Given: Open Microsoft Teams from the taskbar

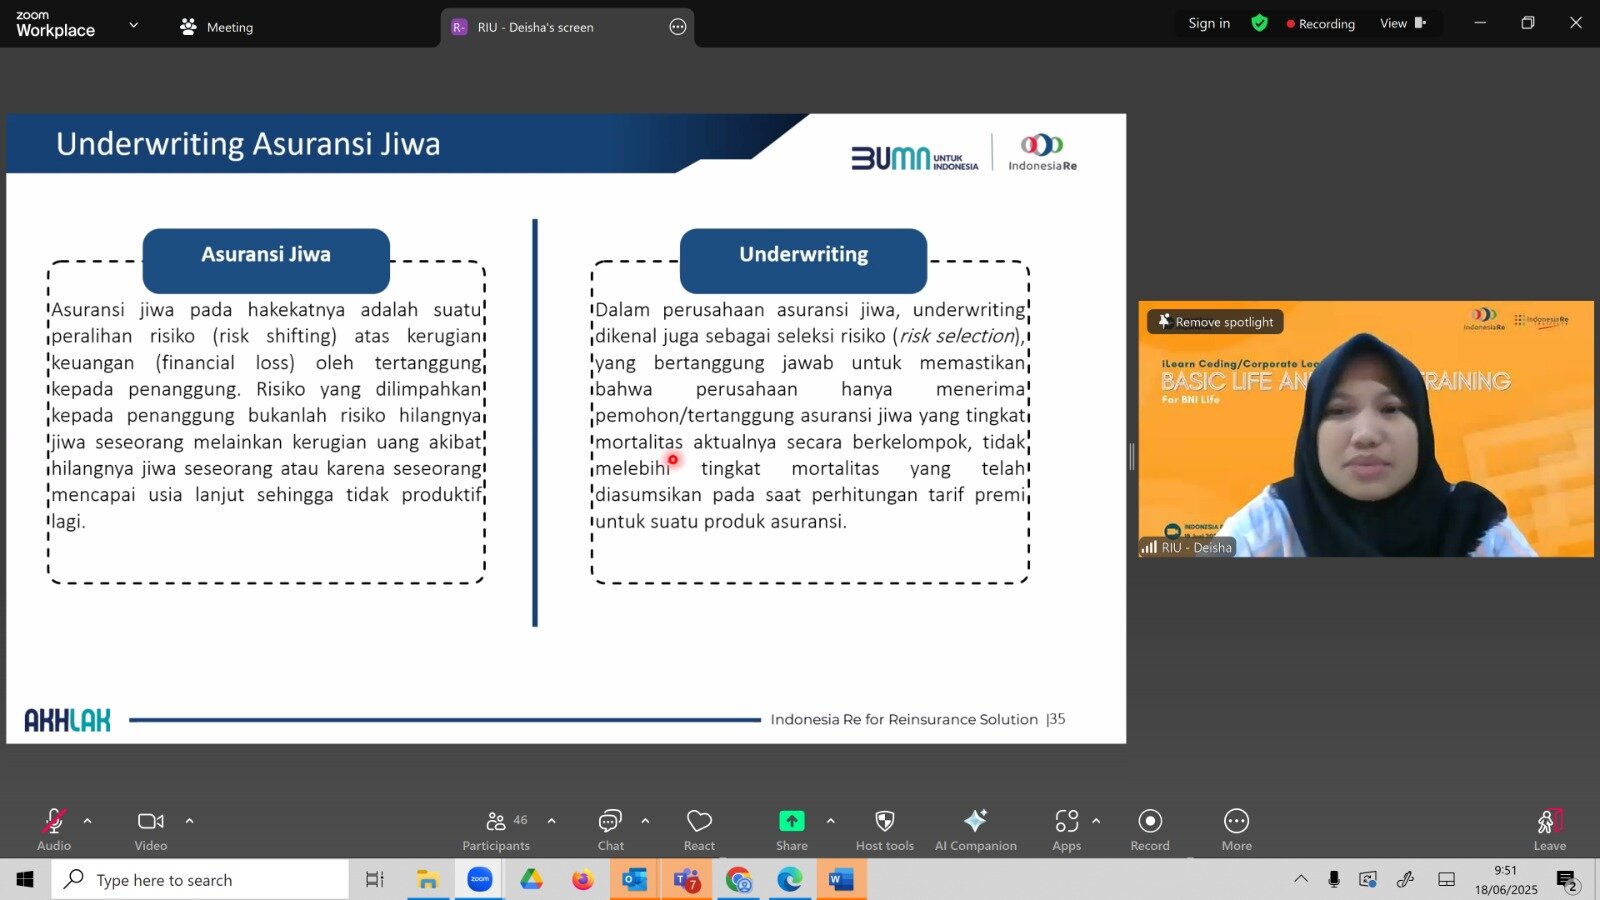Looking at the screenshot, I should (687, 880).
